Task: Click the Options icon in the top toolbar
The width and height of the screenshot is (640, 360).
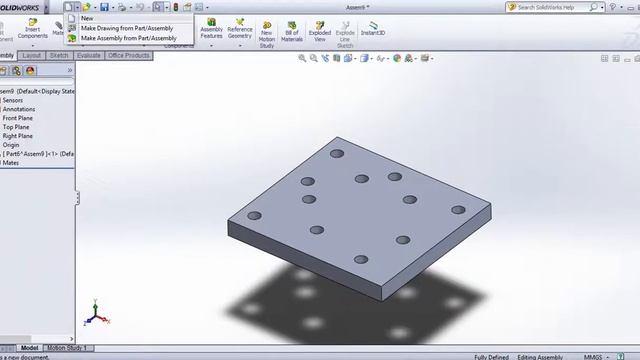Action: click(199, 7)
